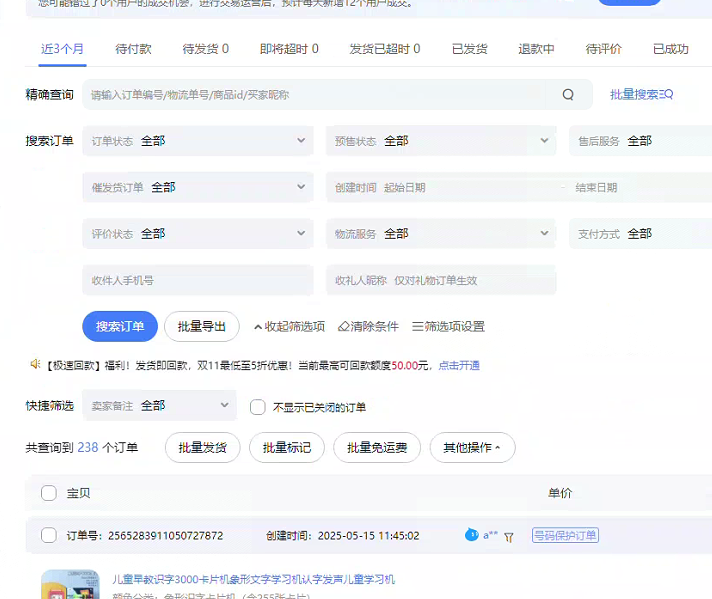The width and height of the screenshot is (712, 599).
Task: Select the checkbox for order 2565283911050727872
Action: pyautogui.click(x=49, y=535)
